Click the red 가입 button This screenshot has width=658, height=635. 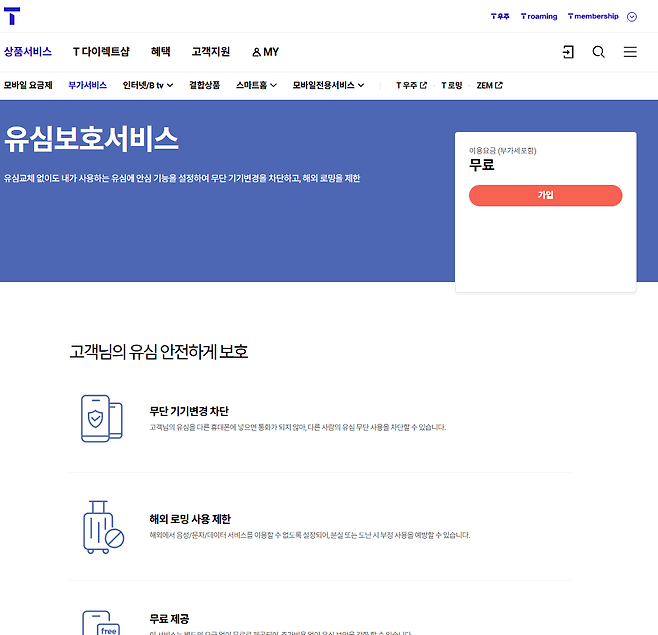tap(546, 195)
